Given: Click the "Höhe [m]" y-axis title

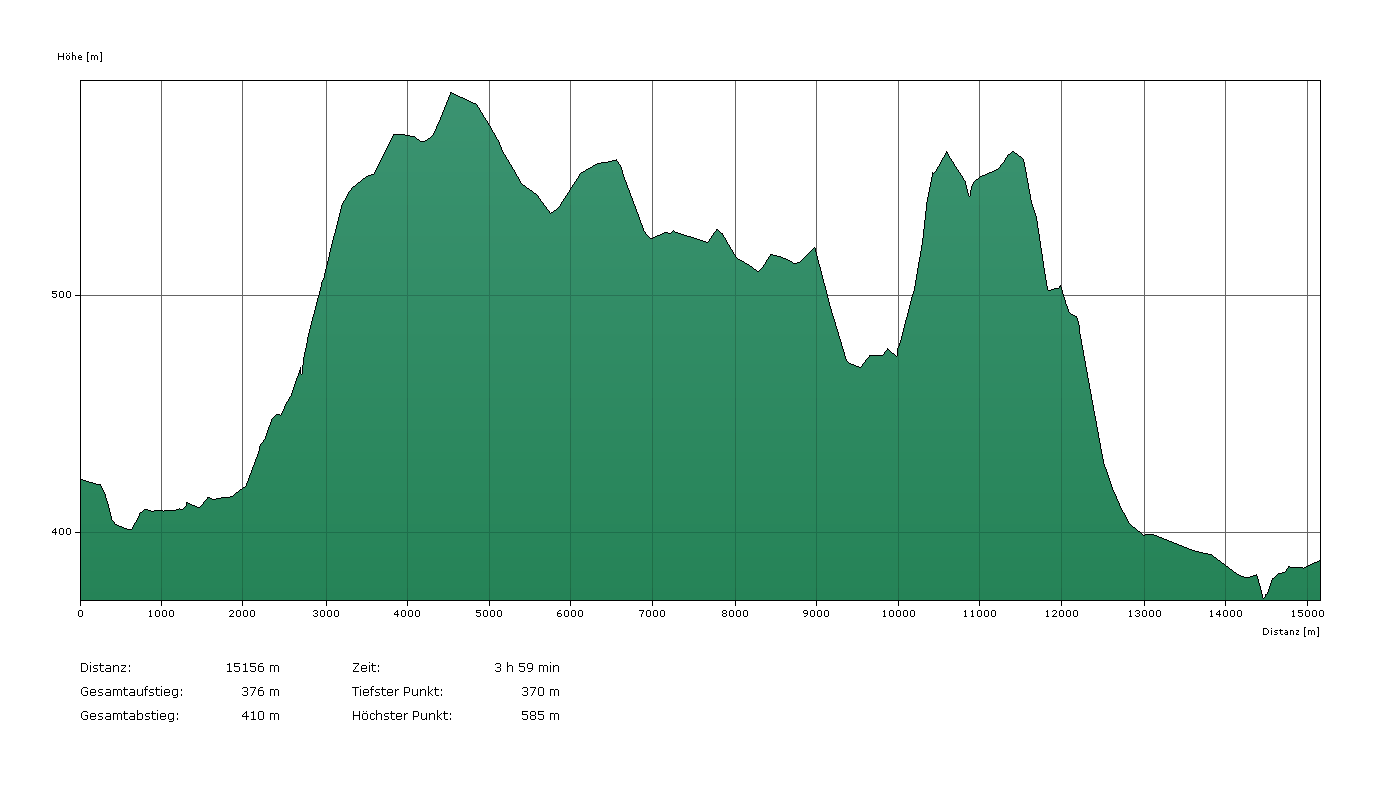Looking at the screenshot, I should [80, 57].
